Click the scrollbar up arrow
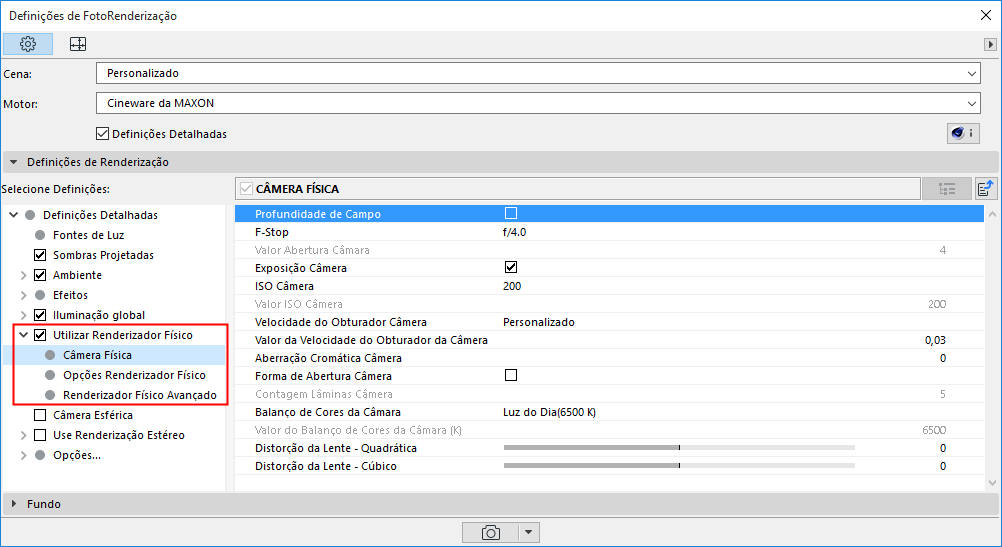The width and height of the screenshot is (1002, 547). (x=992, y=215)
